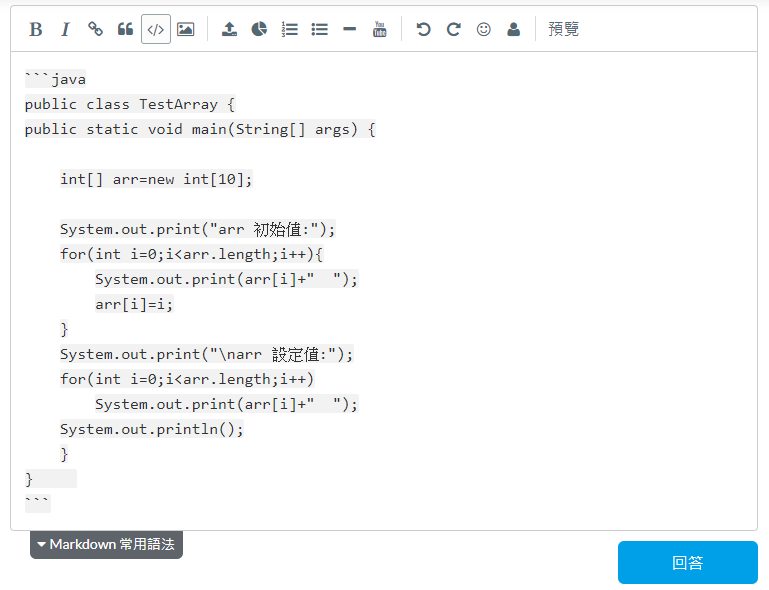
Task: Insert a hyperlink using the chain icon
Action: pyautogui.click(x=95, y=29)
